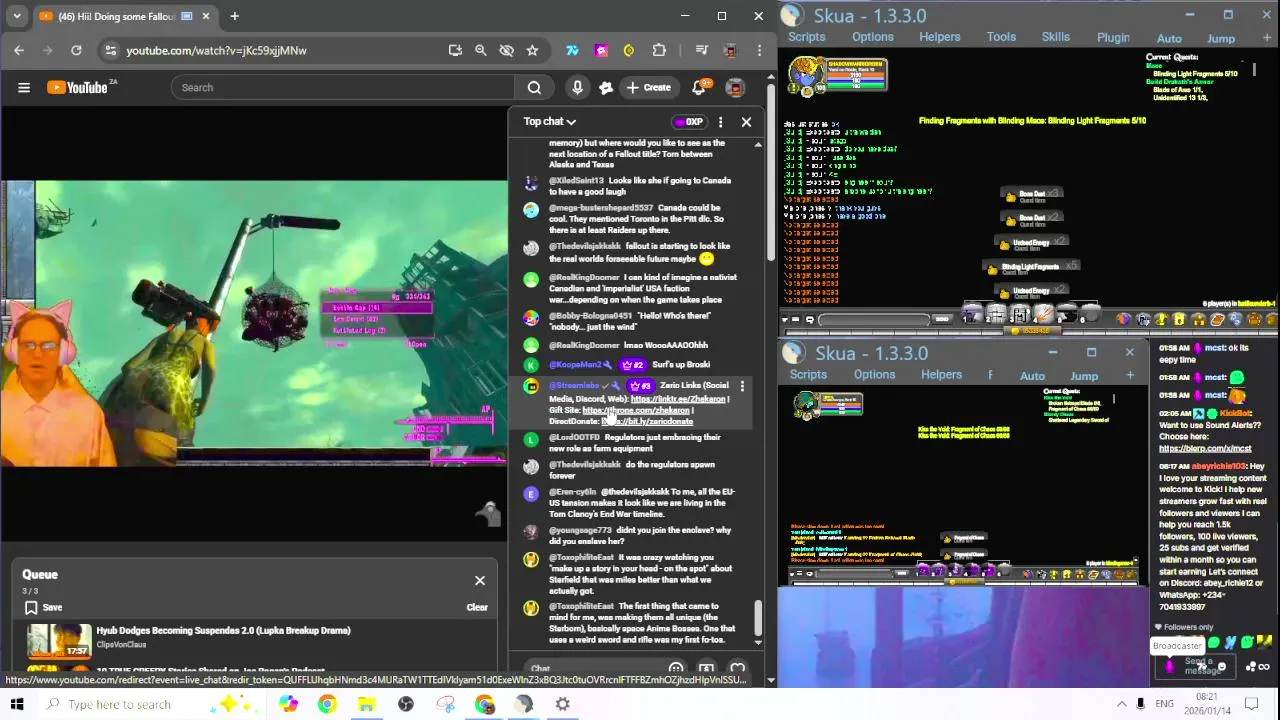Open Skills menu in top Skua window
The image size is (1280, 720).
(1056, 37)
